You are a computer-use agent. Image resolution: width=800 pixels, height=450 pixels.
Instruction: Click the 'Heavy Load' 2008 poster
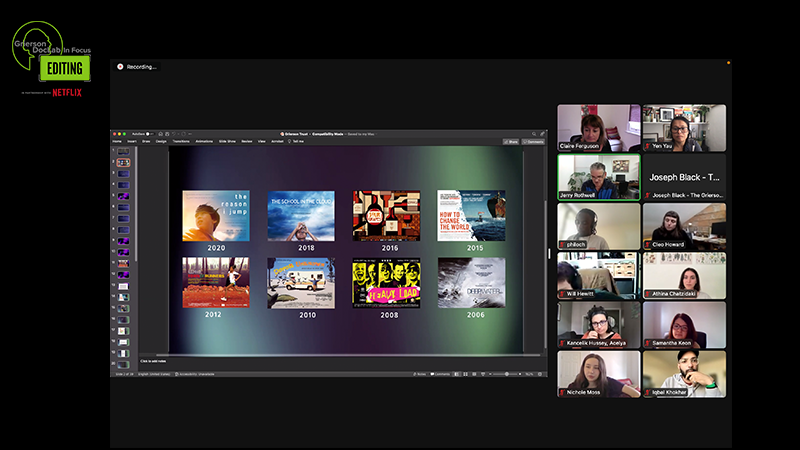tap(386, 283)
